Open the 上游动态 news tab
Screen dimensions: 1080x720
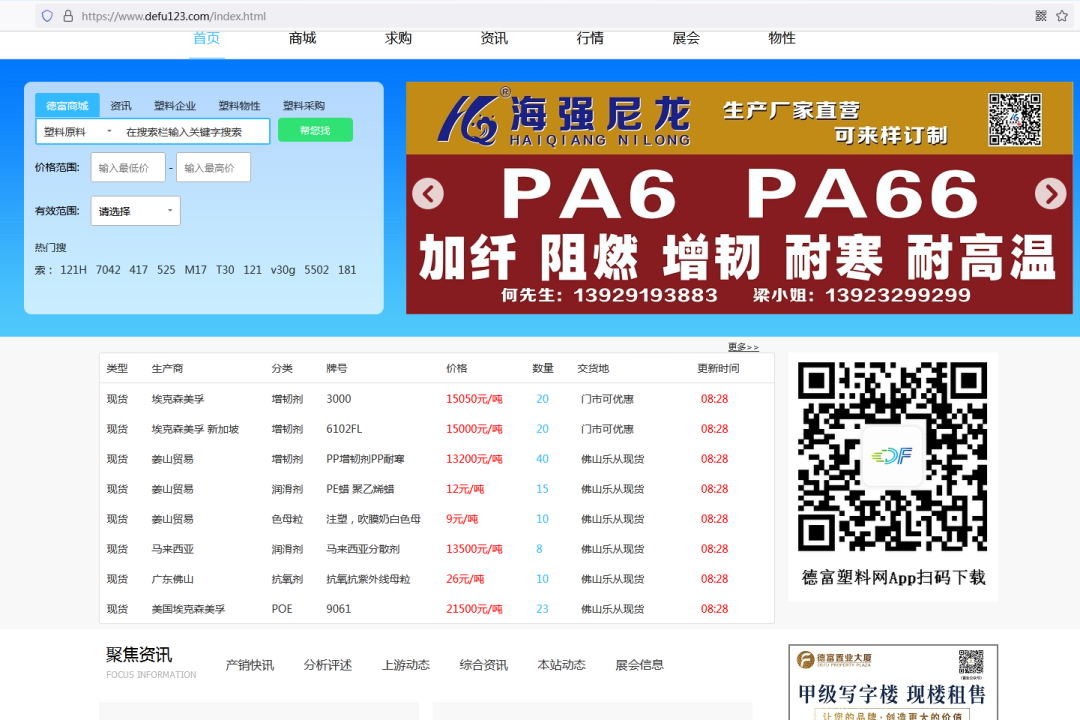[x=406, y=665]
